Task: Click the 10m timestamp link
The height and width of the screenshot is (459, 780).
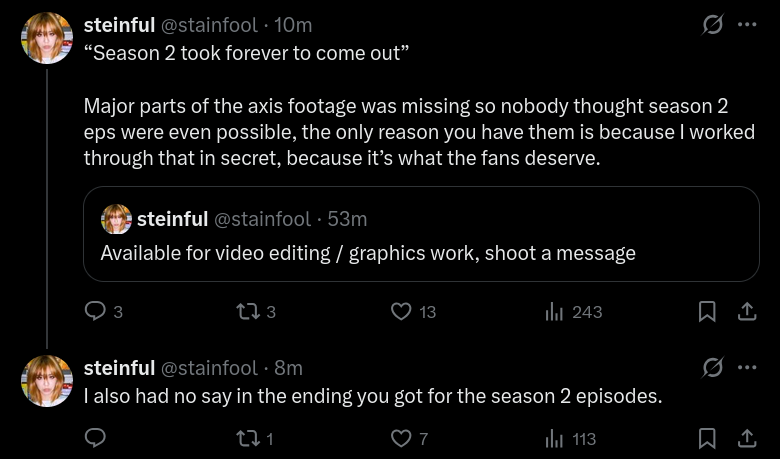Action: click(293, 25)
